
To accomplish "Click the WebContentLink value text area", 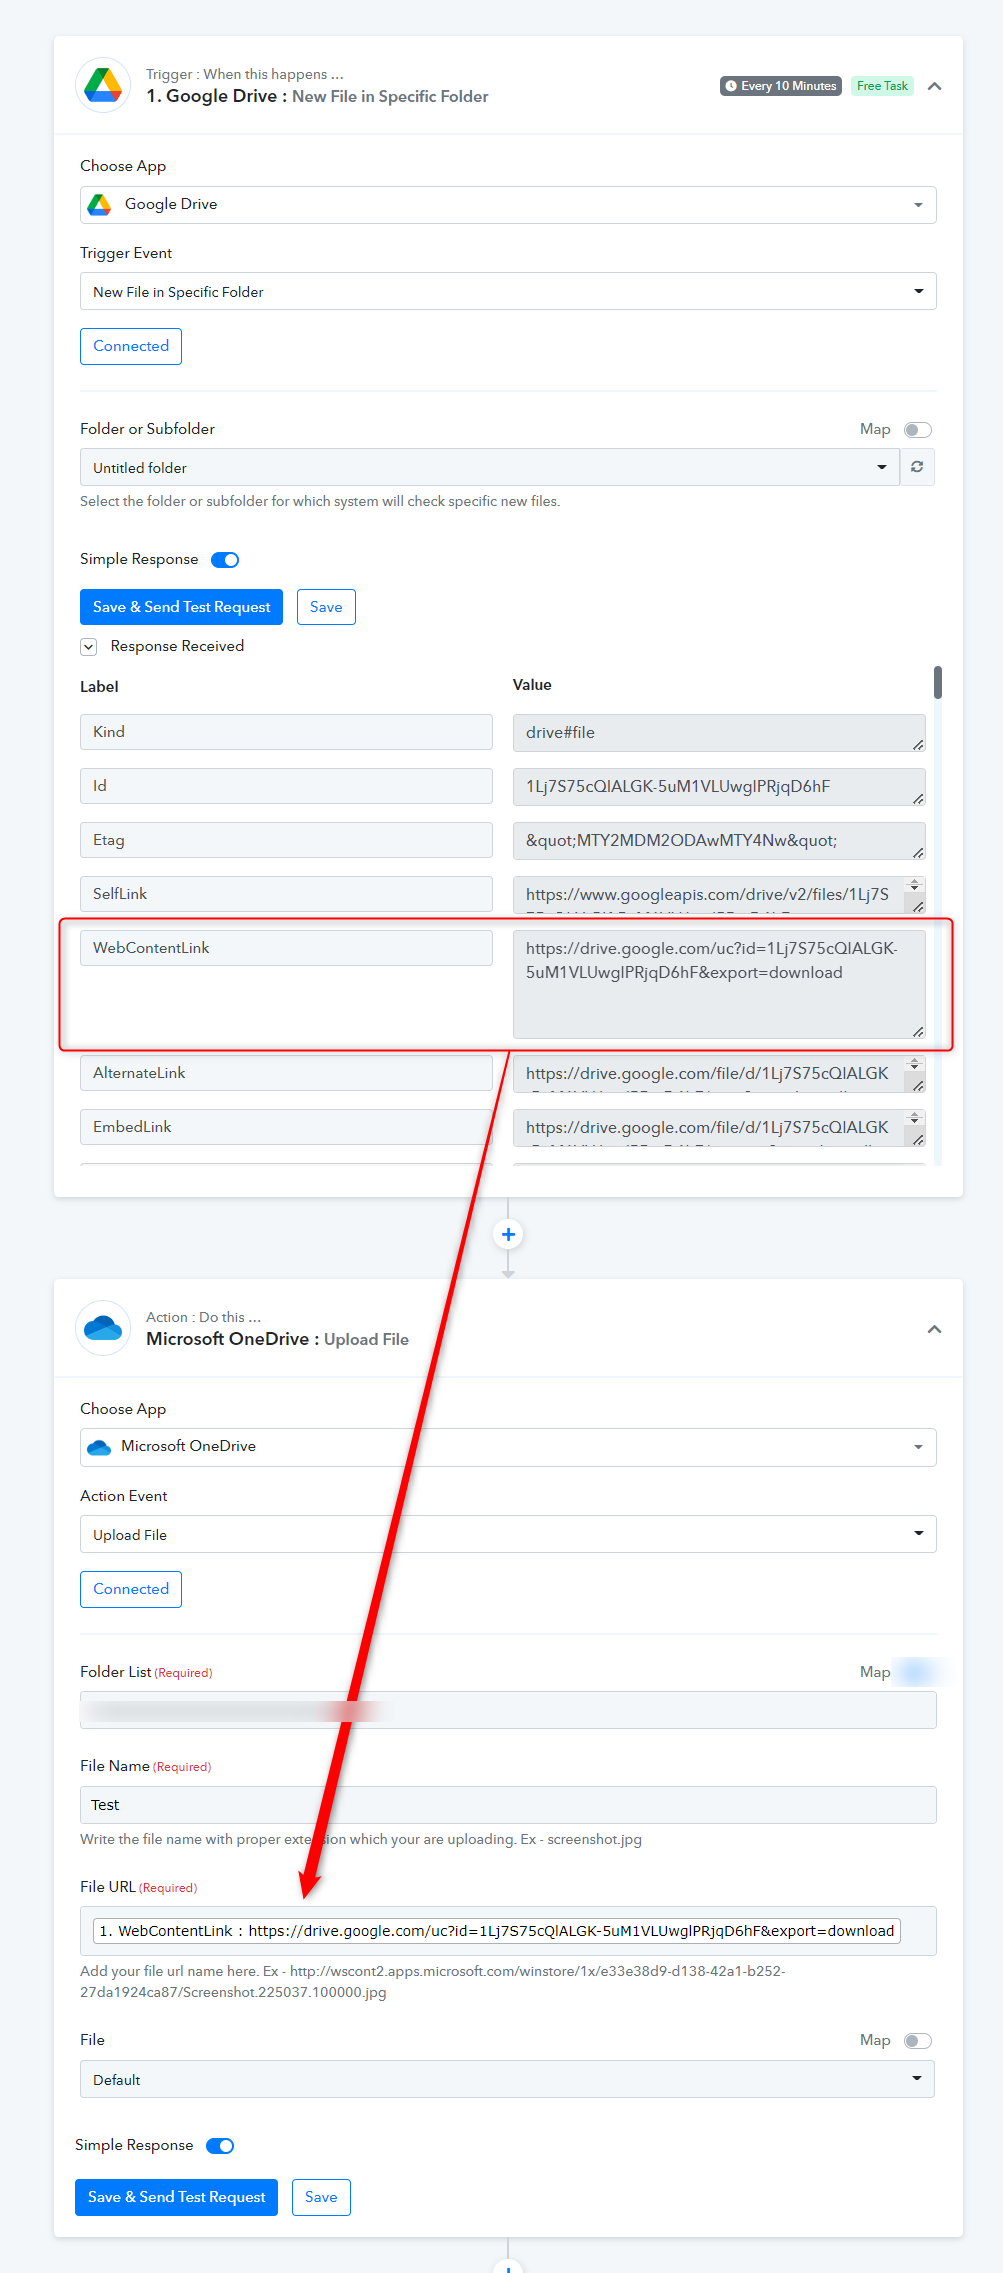I will point(719,985).
